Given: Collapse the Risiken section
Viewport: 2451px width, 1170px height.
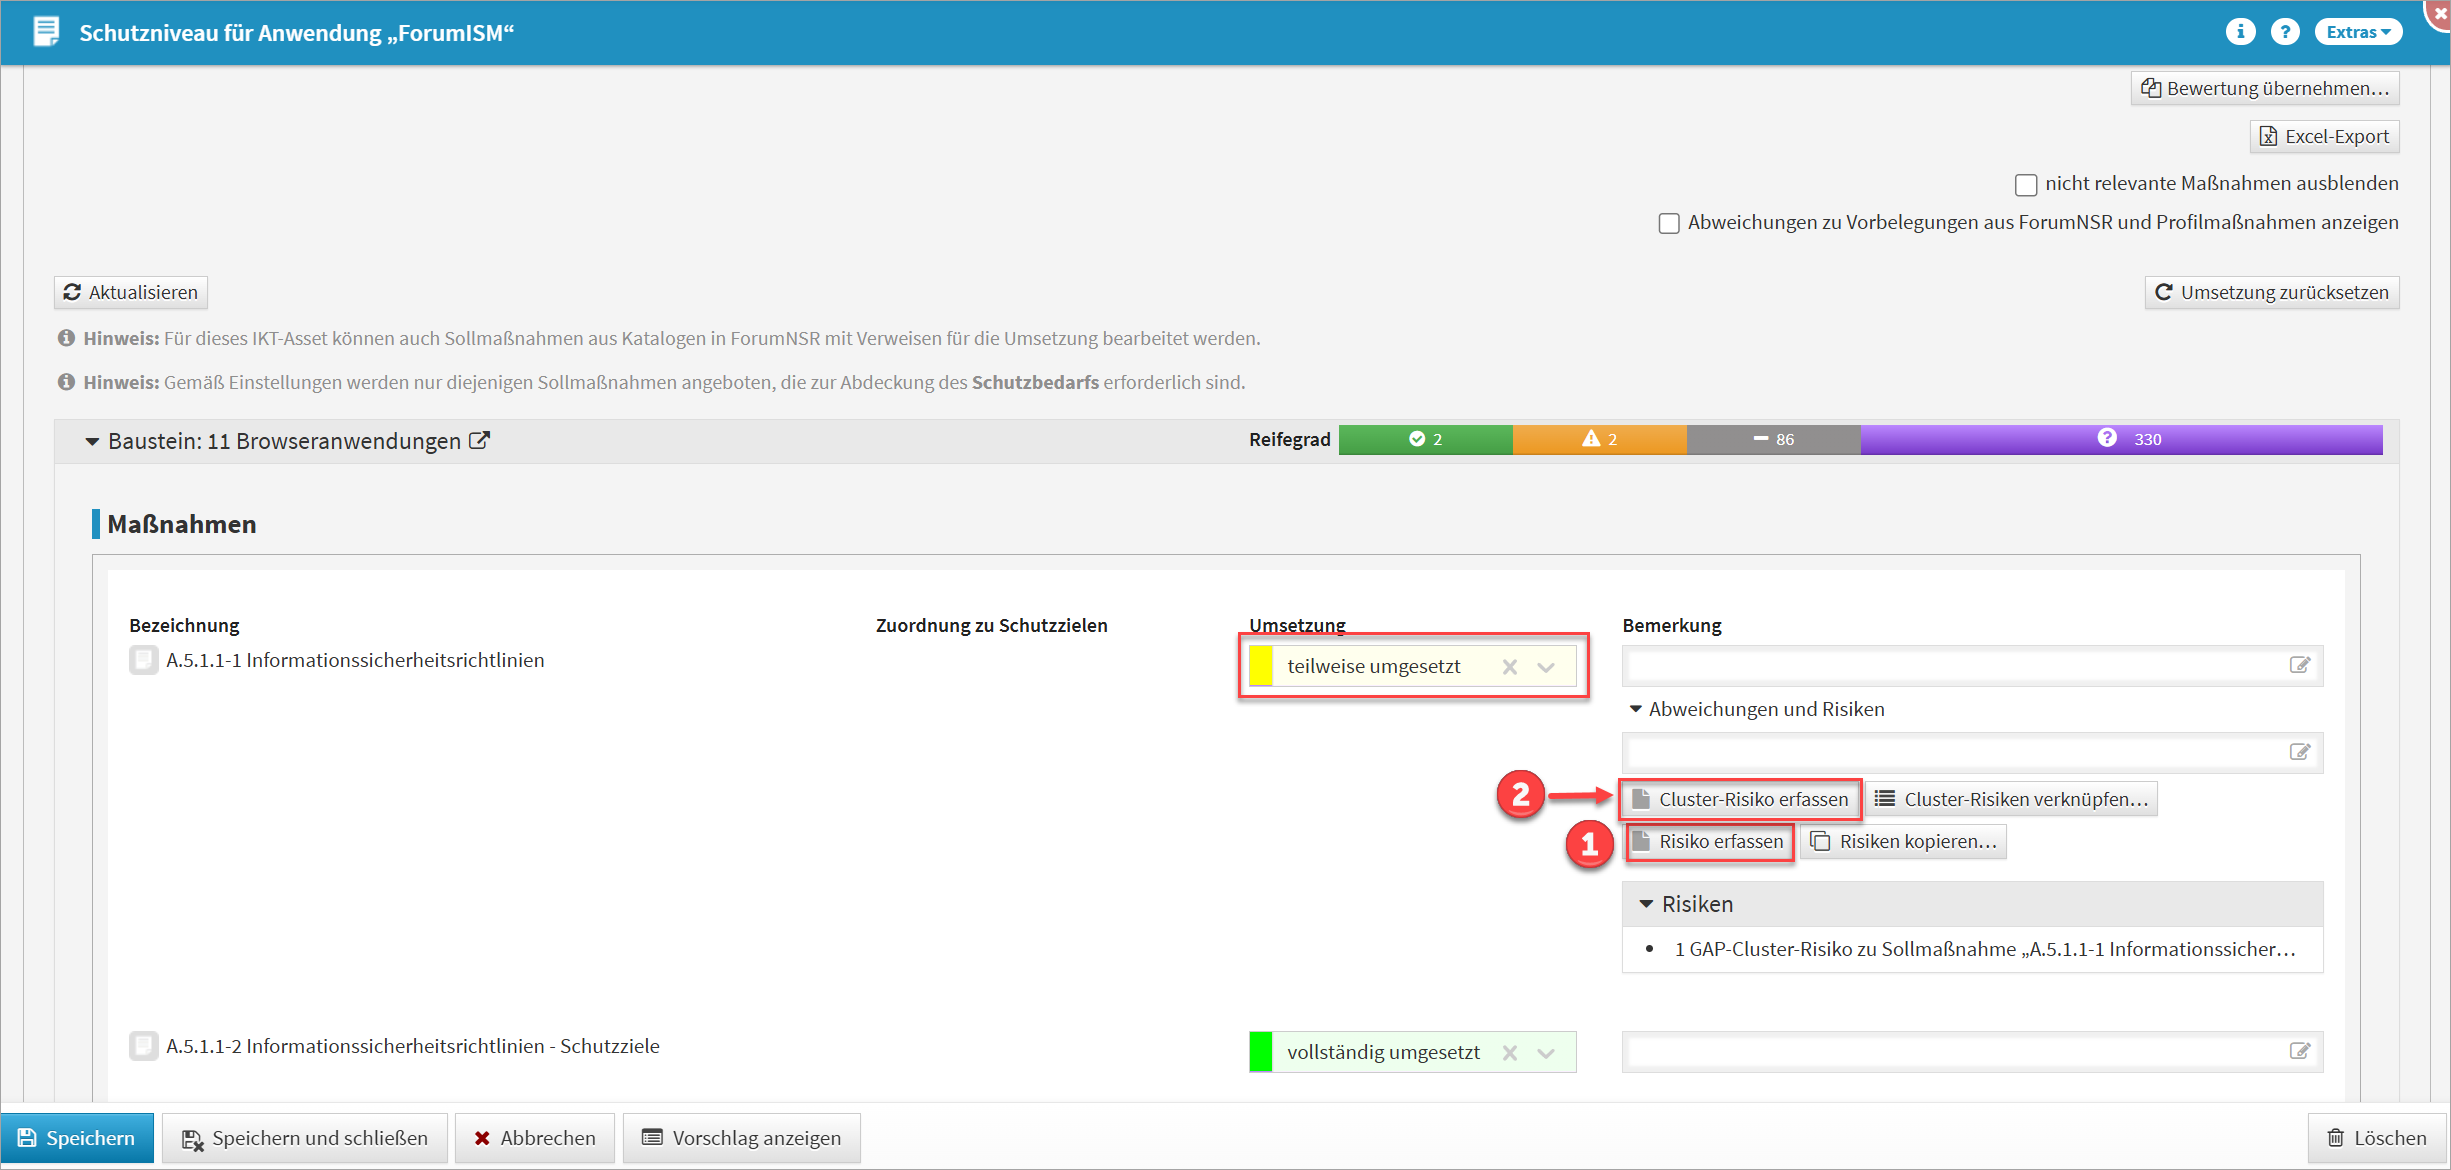Looking at the screenshot, I should click(1645, 904).
